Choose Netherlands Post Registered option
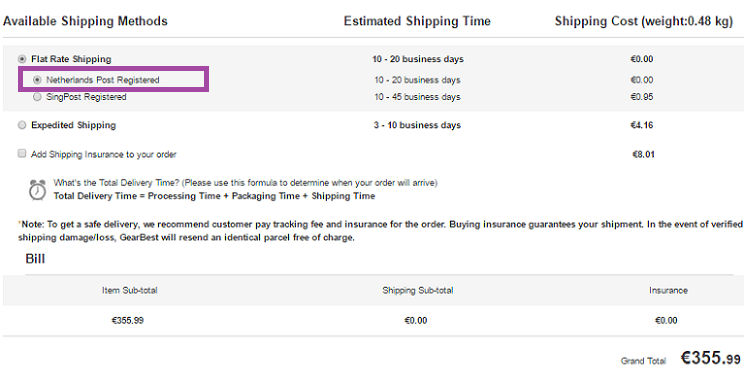Screen dimensions: 744x381 (x=37, y=80)
